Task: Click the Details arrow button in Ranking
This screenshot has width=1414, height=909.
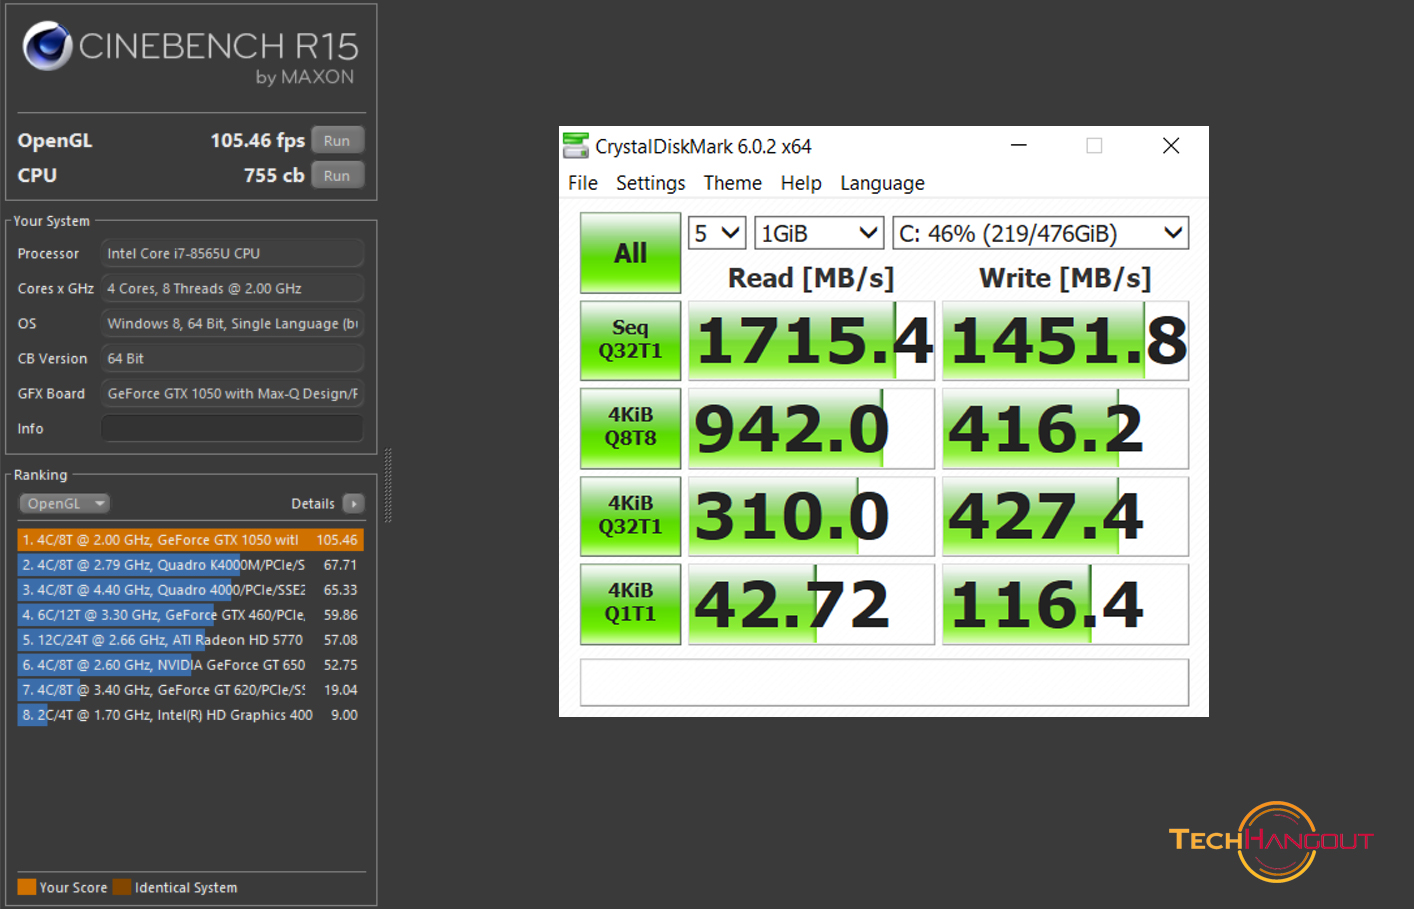Action: click(353, 504)
